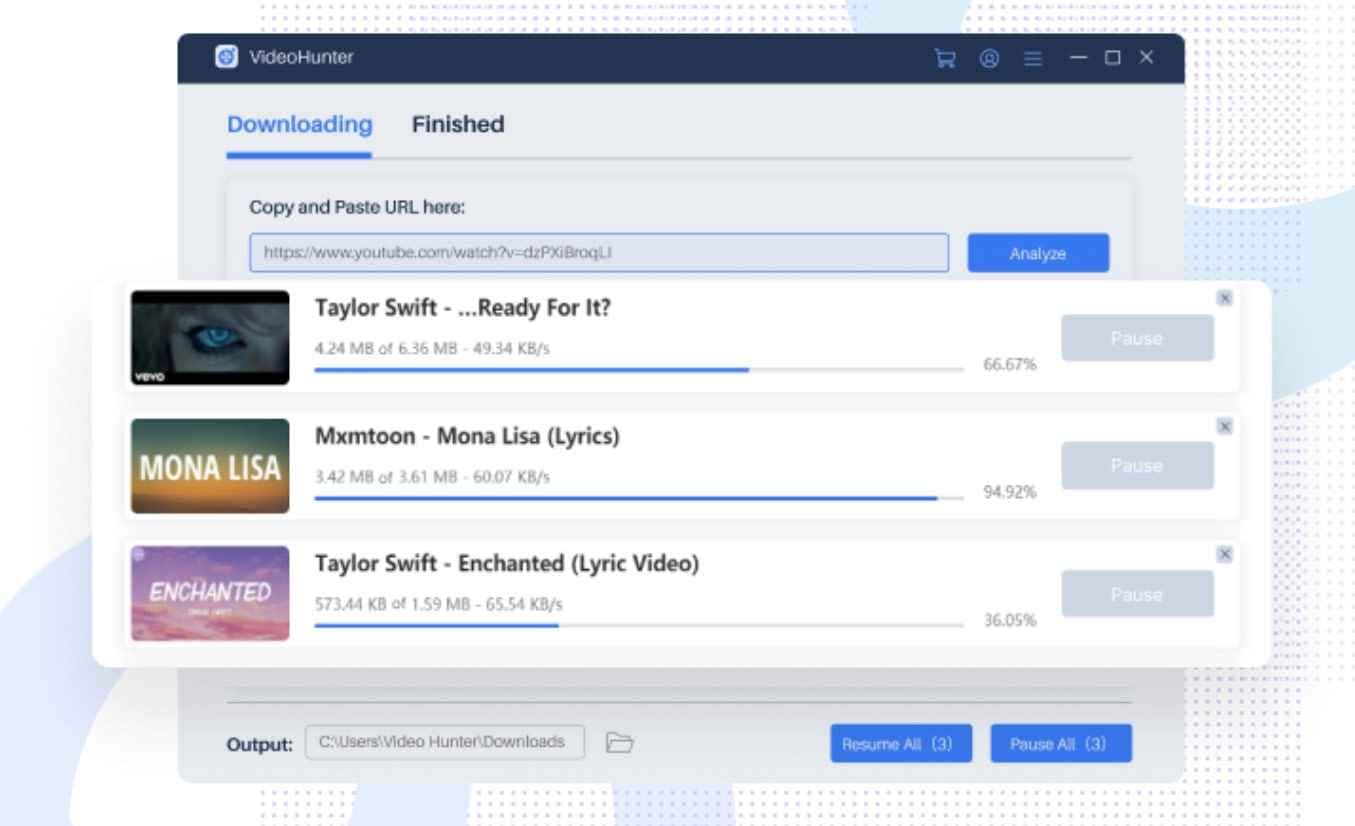Remove the Mona Lisa download
Screen dimensions: 1355x826
[x=1225, y=426]
